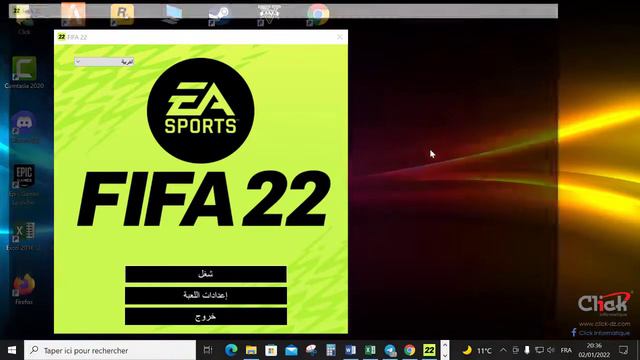The image size is (640, 360).
Task: Open Google Chrome desktop shortcut
Action: pyautogui.click(x=318, y=15)
